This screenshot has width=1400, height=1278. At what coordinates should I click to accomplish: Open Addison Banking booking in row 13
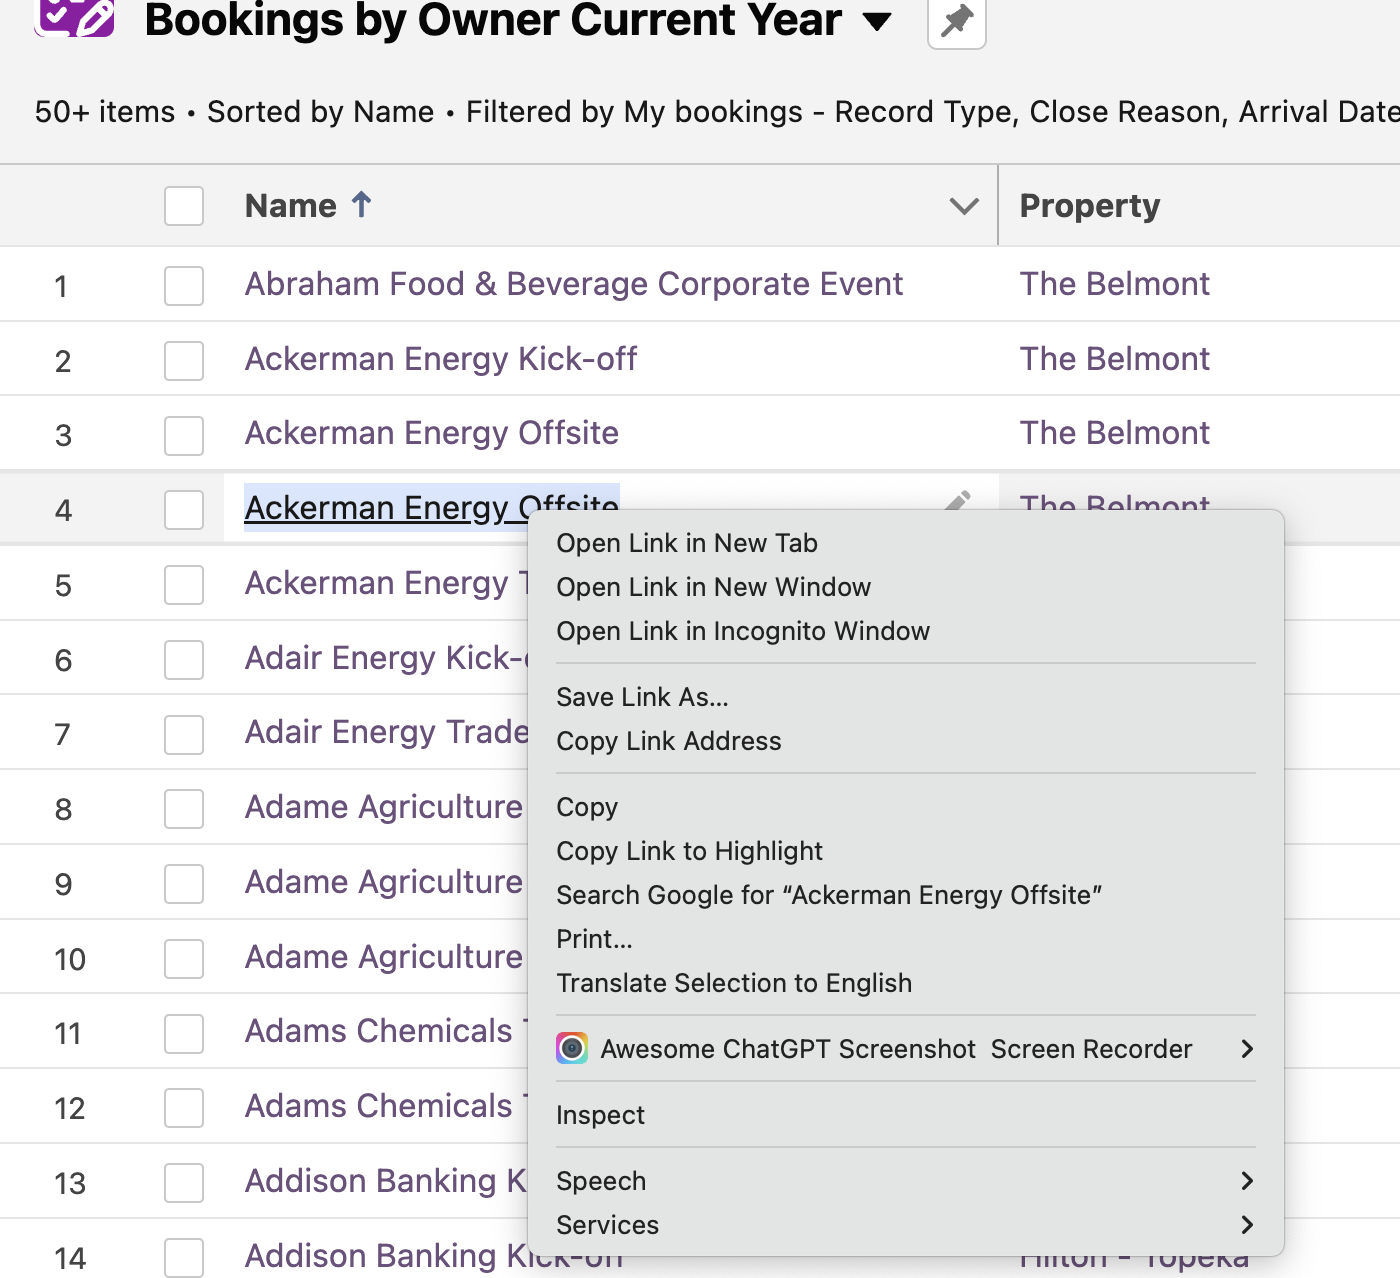[x=386, y=1181]
